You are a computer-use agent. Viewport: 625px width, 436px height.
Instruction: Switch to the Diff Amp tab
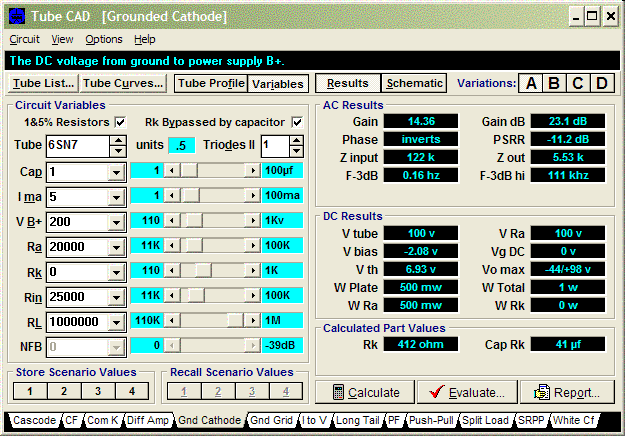[x=147, y=420]
